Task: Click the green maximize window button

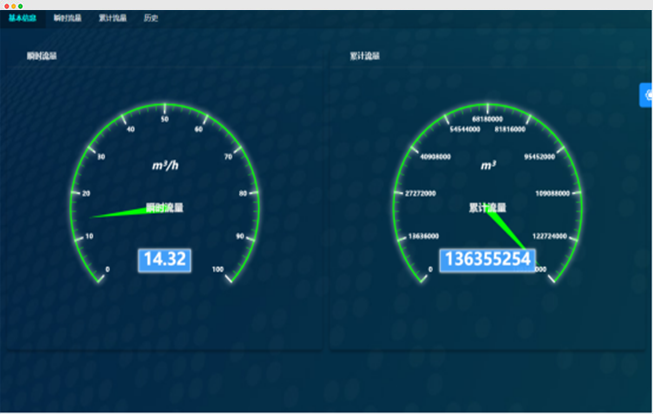Action: [x=20, y=6]
